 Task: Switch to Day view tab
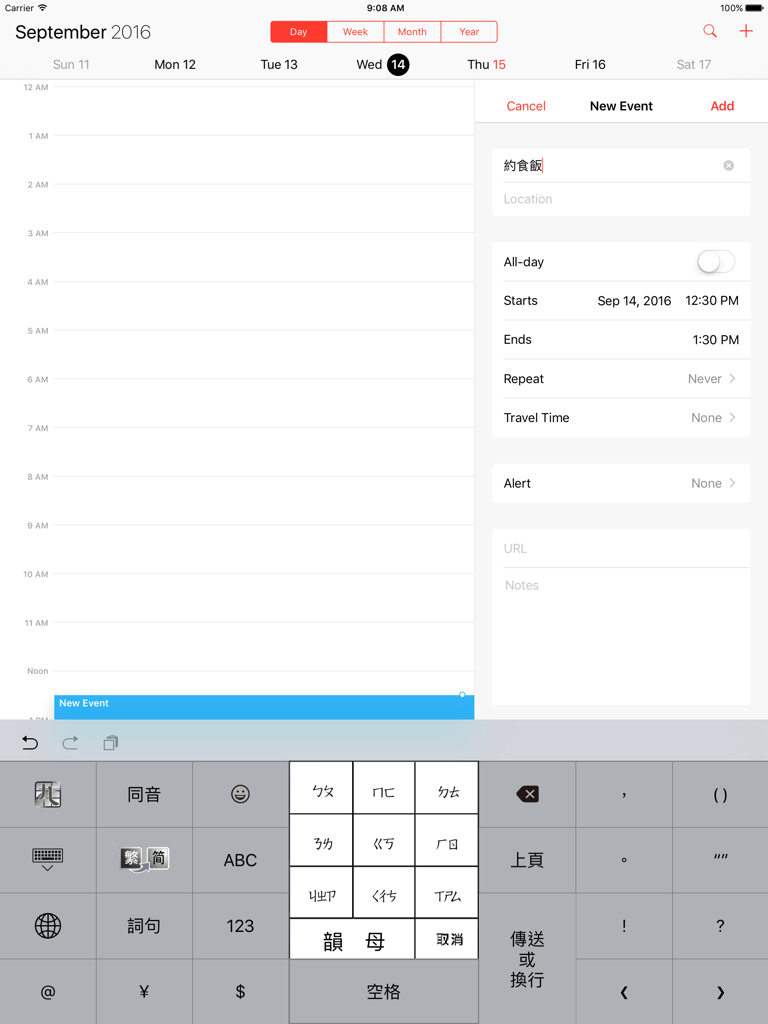(x=298, y=31)
